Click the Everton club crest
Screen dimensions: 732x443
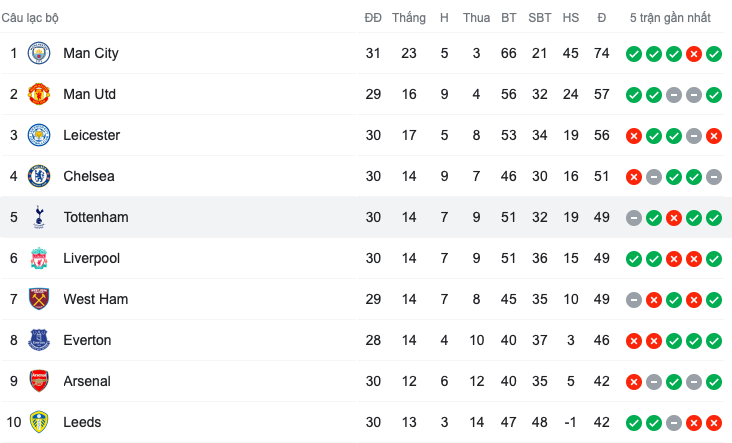pos(39,340)
